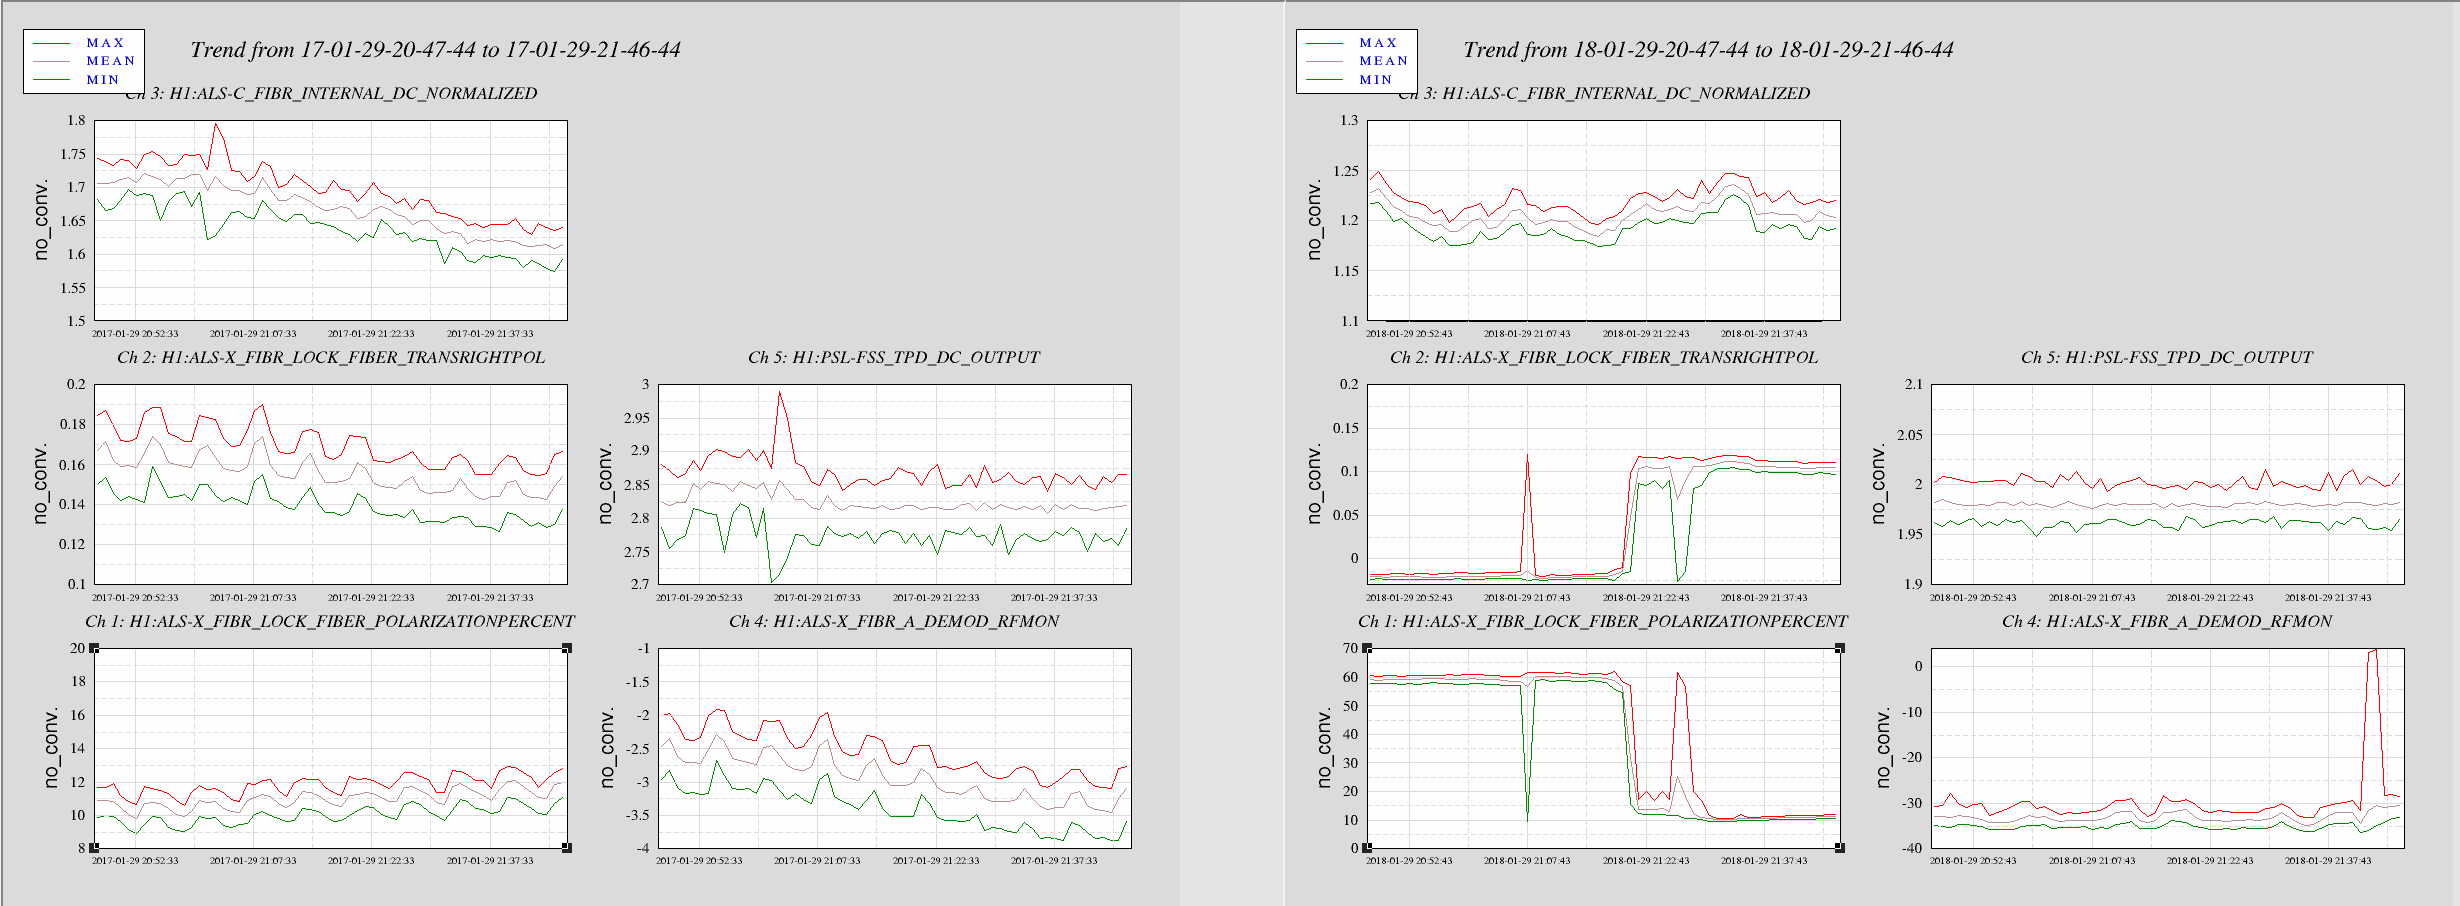
Task: Click the 2017 Ch 5 PSL-FSS_TPD_DC_OUTPUT plot title
Action: (893, 357)
